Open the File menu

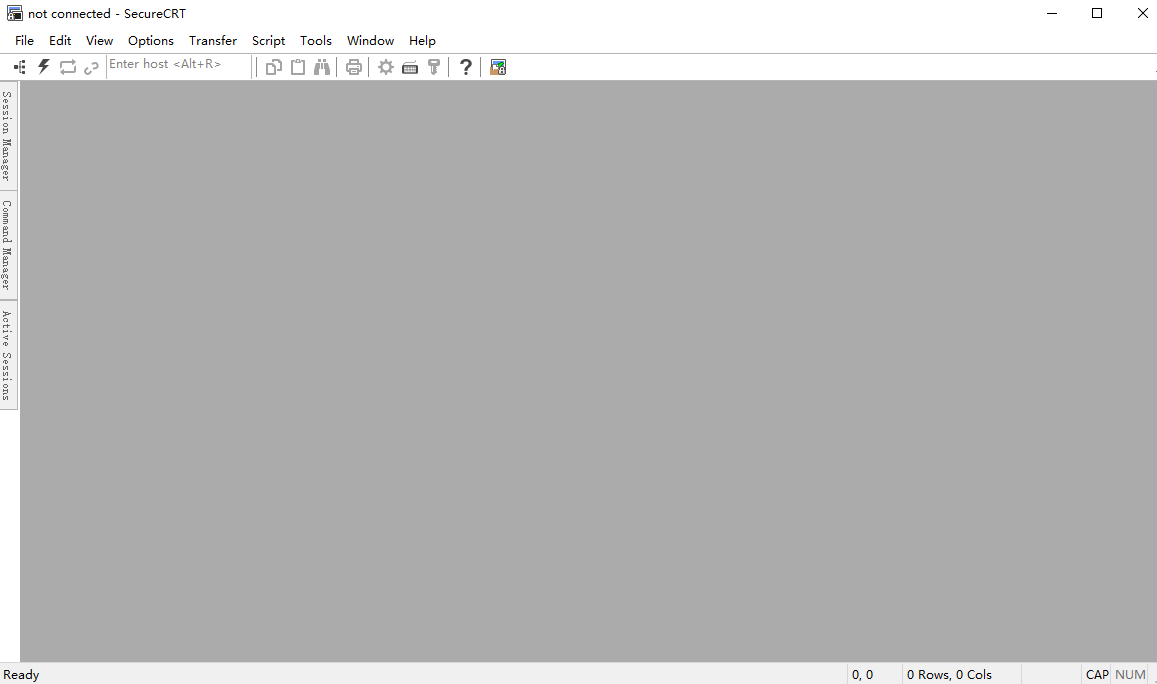(x=24, y=41)
